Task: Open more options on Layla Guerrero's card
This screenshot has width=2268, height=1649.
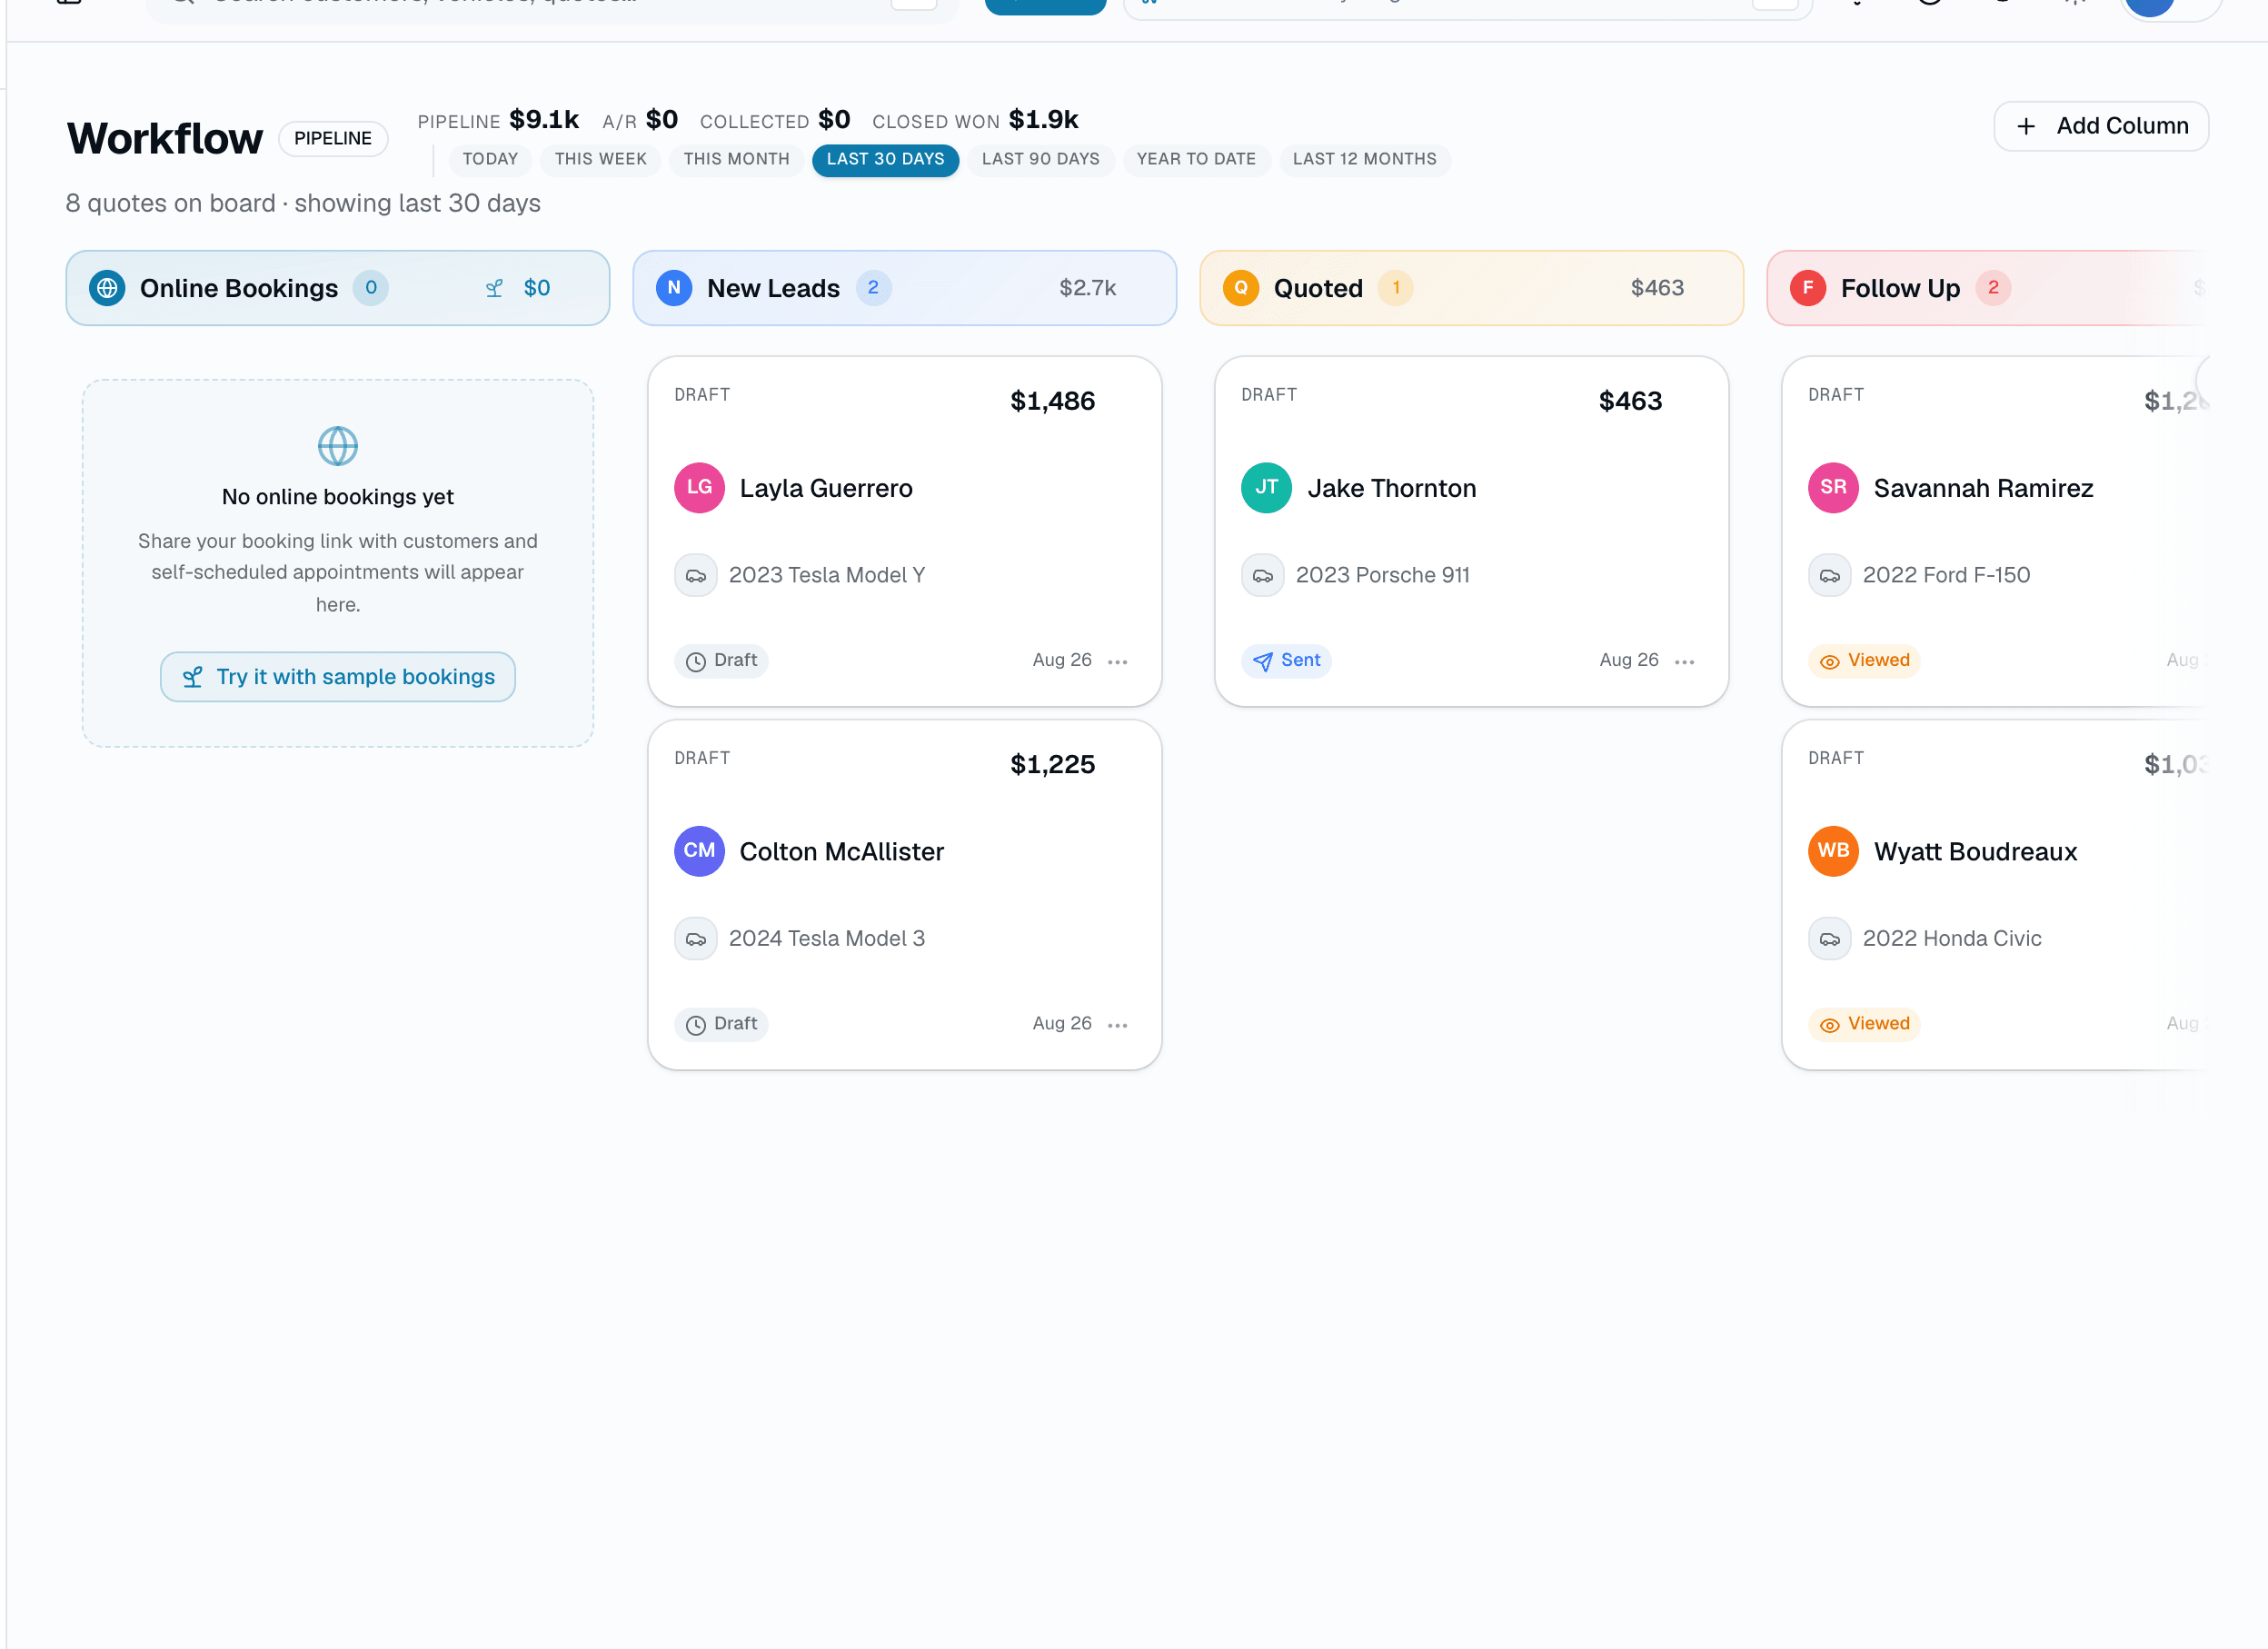Action: pyautogui.click(x=1118, y=661)
